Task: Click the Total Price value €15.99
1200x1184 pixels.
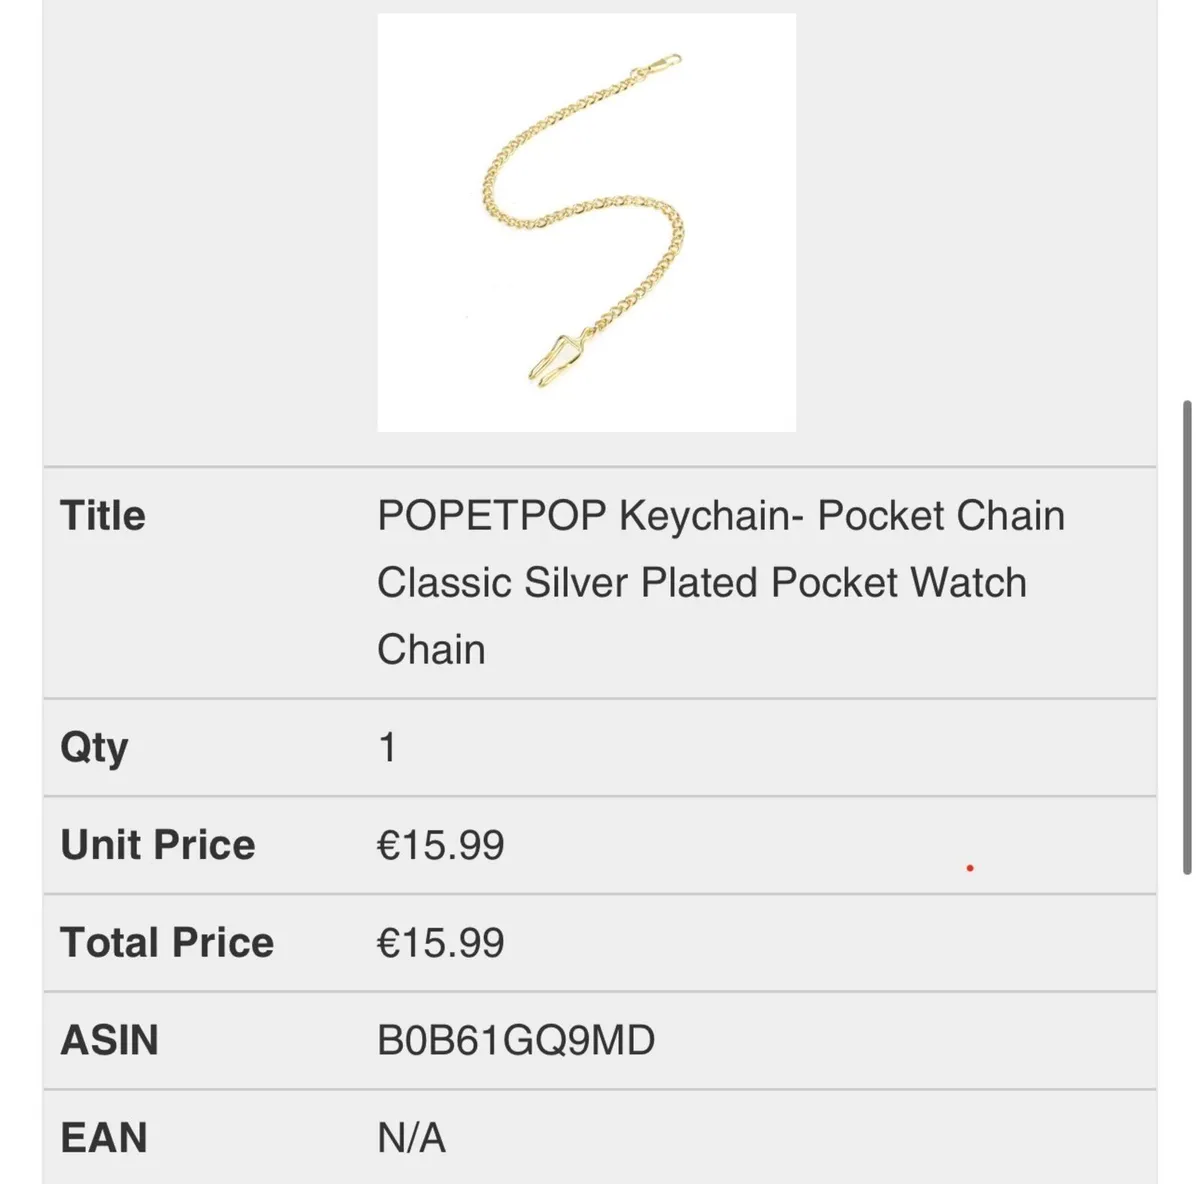Action: [441, 943]
